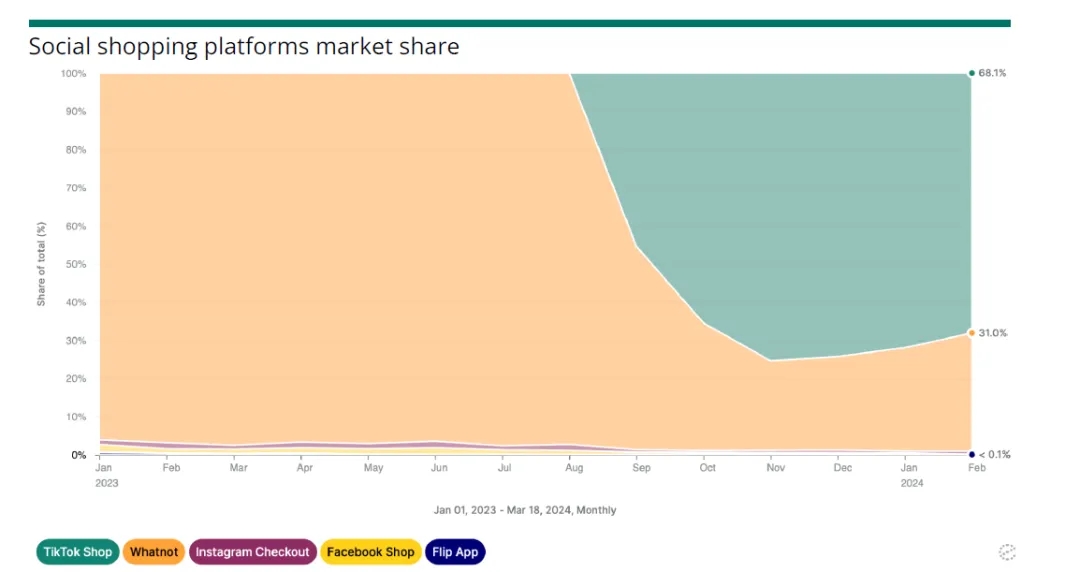Toggle the Whatnot legend series
Screen dimensions: 1080x572
click(x=154, y=551)
